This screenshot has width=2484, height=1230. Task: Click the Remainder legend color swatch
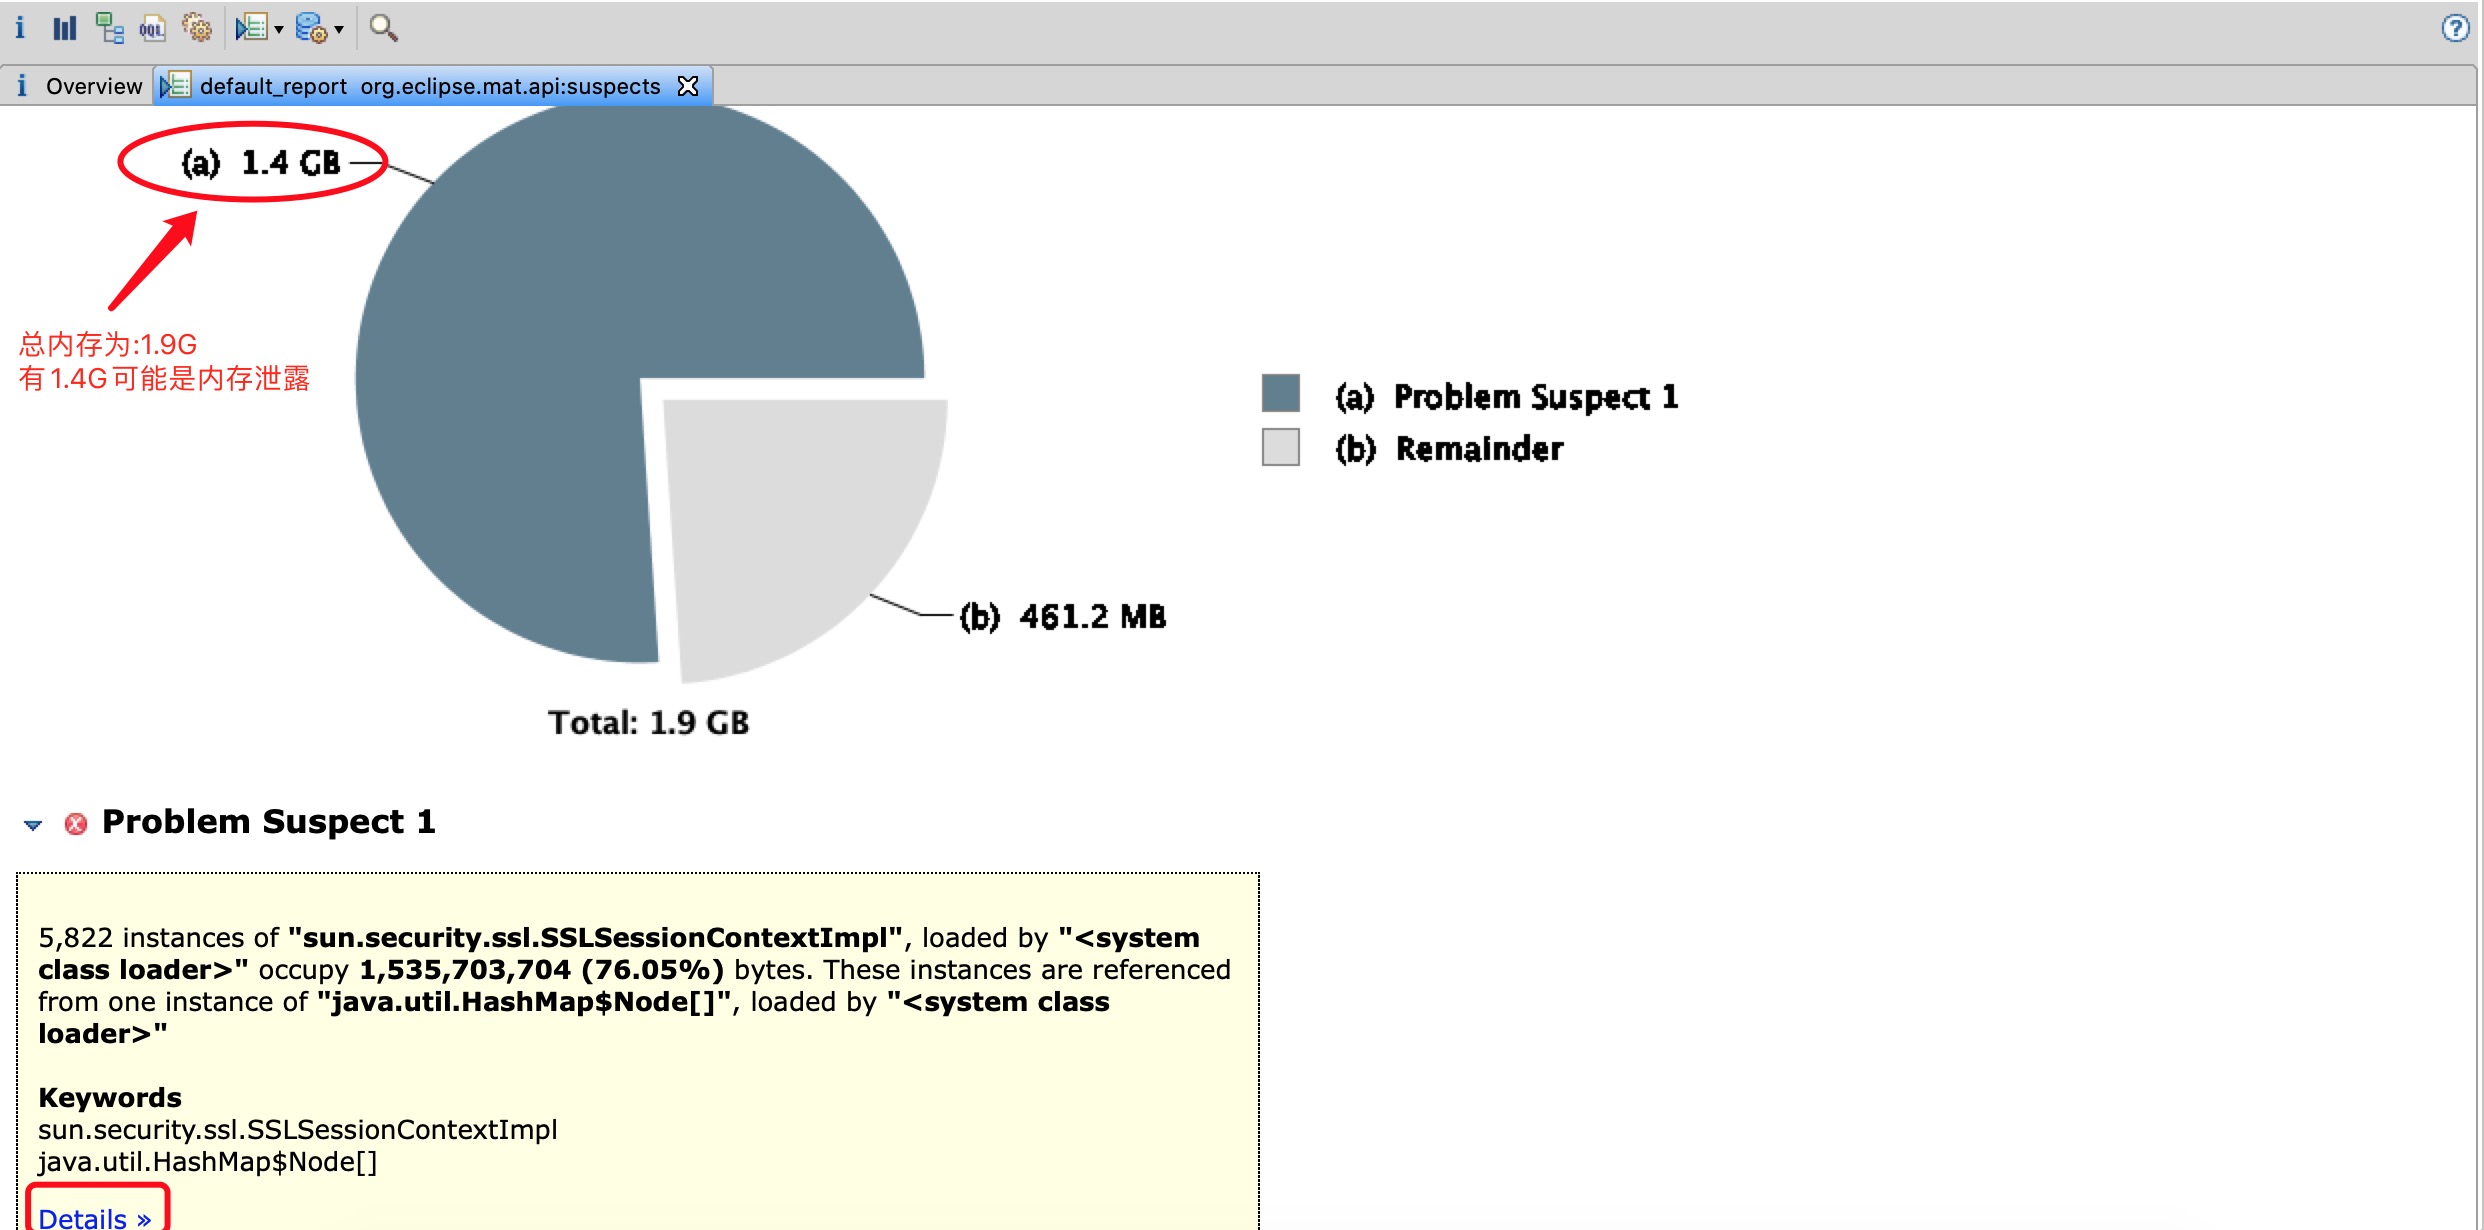tap(1281, 447)
